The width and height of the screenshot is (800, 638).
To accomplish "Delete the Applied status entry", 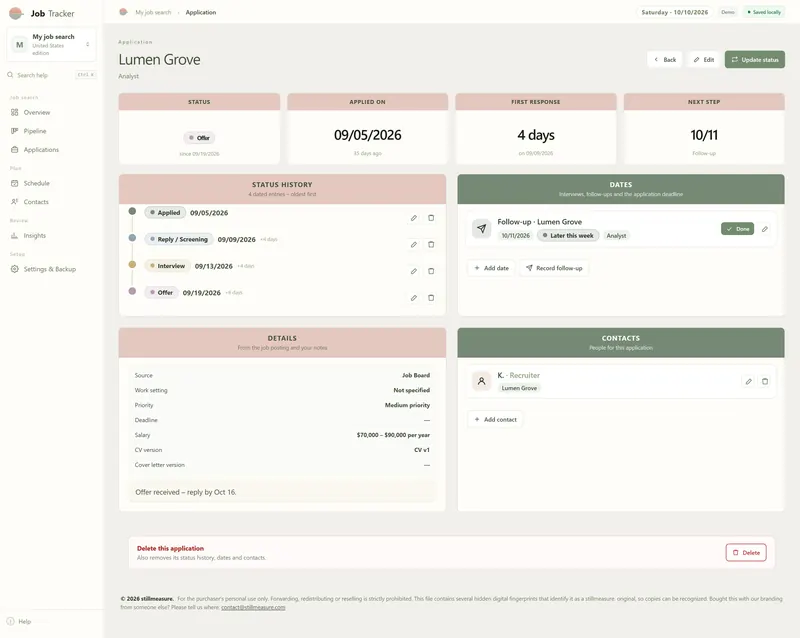I will click(x=431, y=218).
